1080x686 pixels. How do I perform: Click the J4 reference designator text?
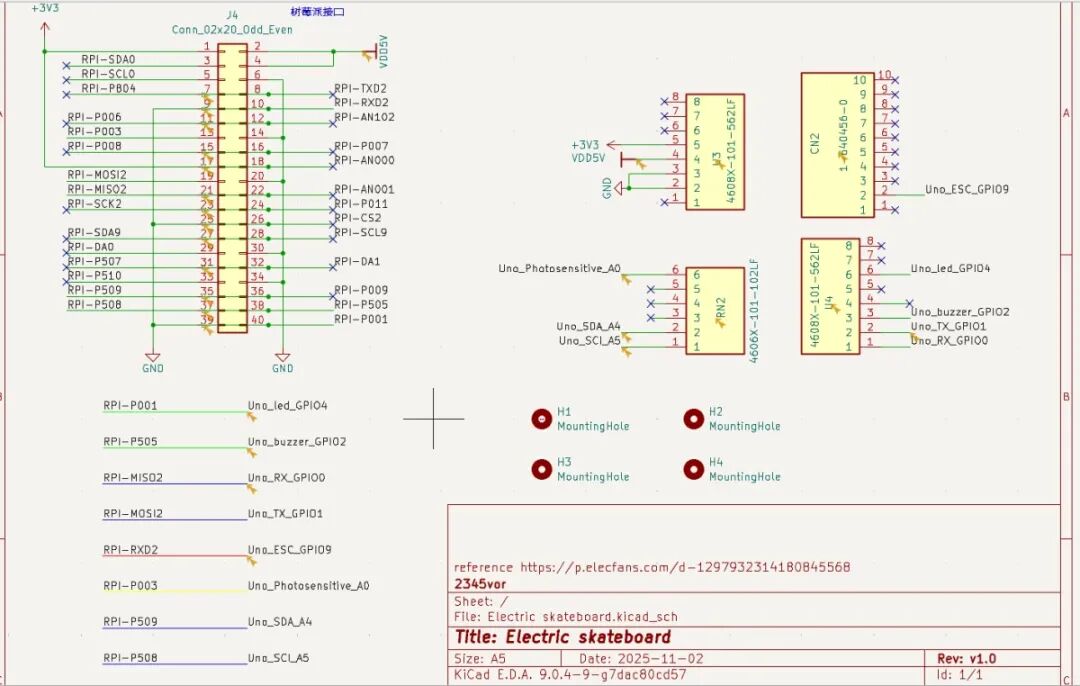click(x=232, y=15)
